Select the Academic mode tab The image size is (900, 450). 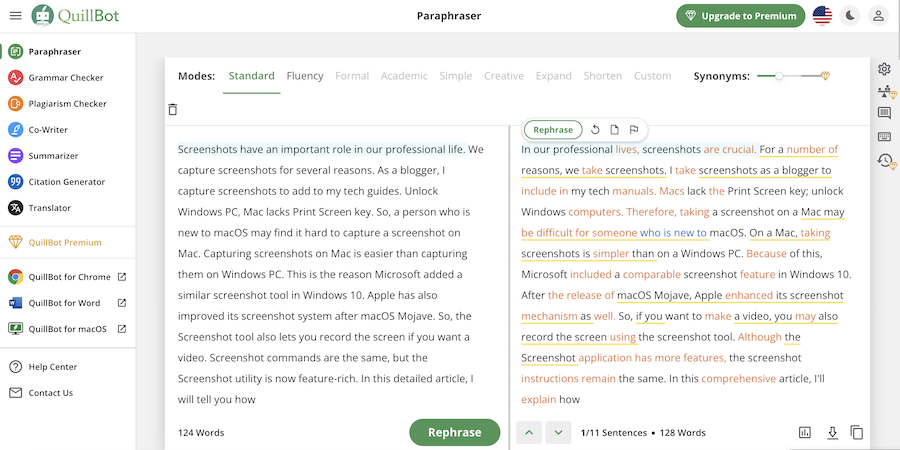[404, 76]
